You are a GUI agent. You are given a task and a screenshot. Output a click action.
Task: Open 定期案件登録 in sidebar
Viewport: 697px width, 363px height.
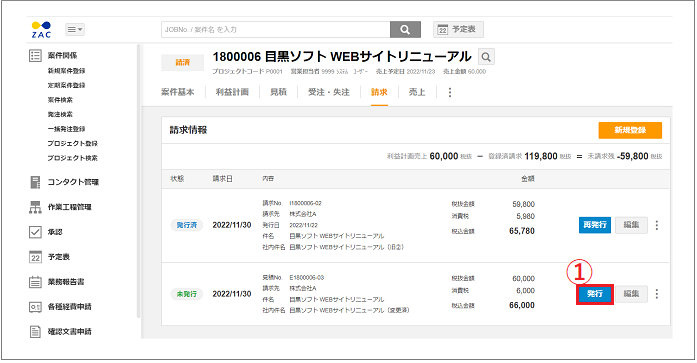click(66, 85)
